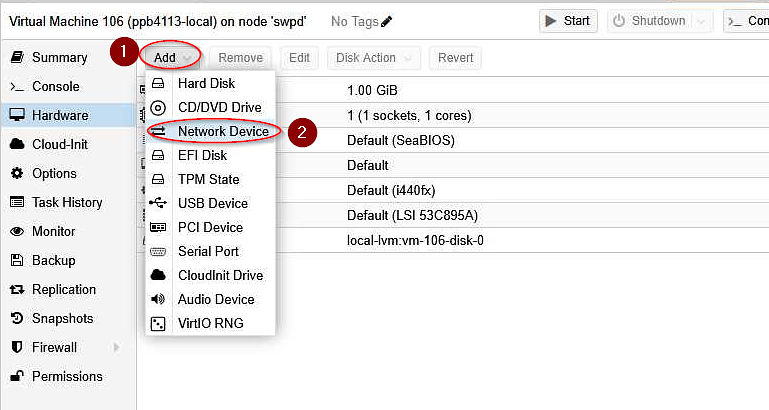This screenshot has height=410, width=769.
Task: Expand the Firewall submenu arrow
Action: [x=116, y=347]
